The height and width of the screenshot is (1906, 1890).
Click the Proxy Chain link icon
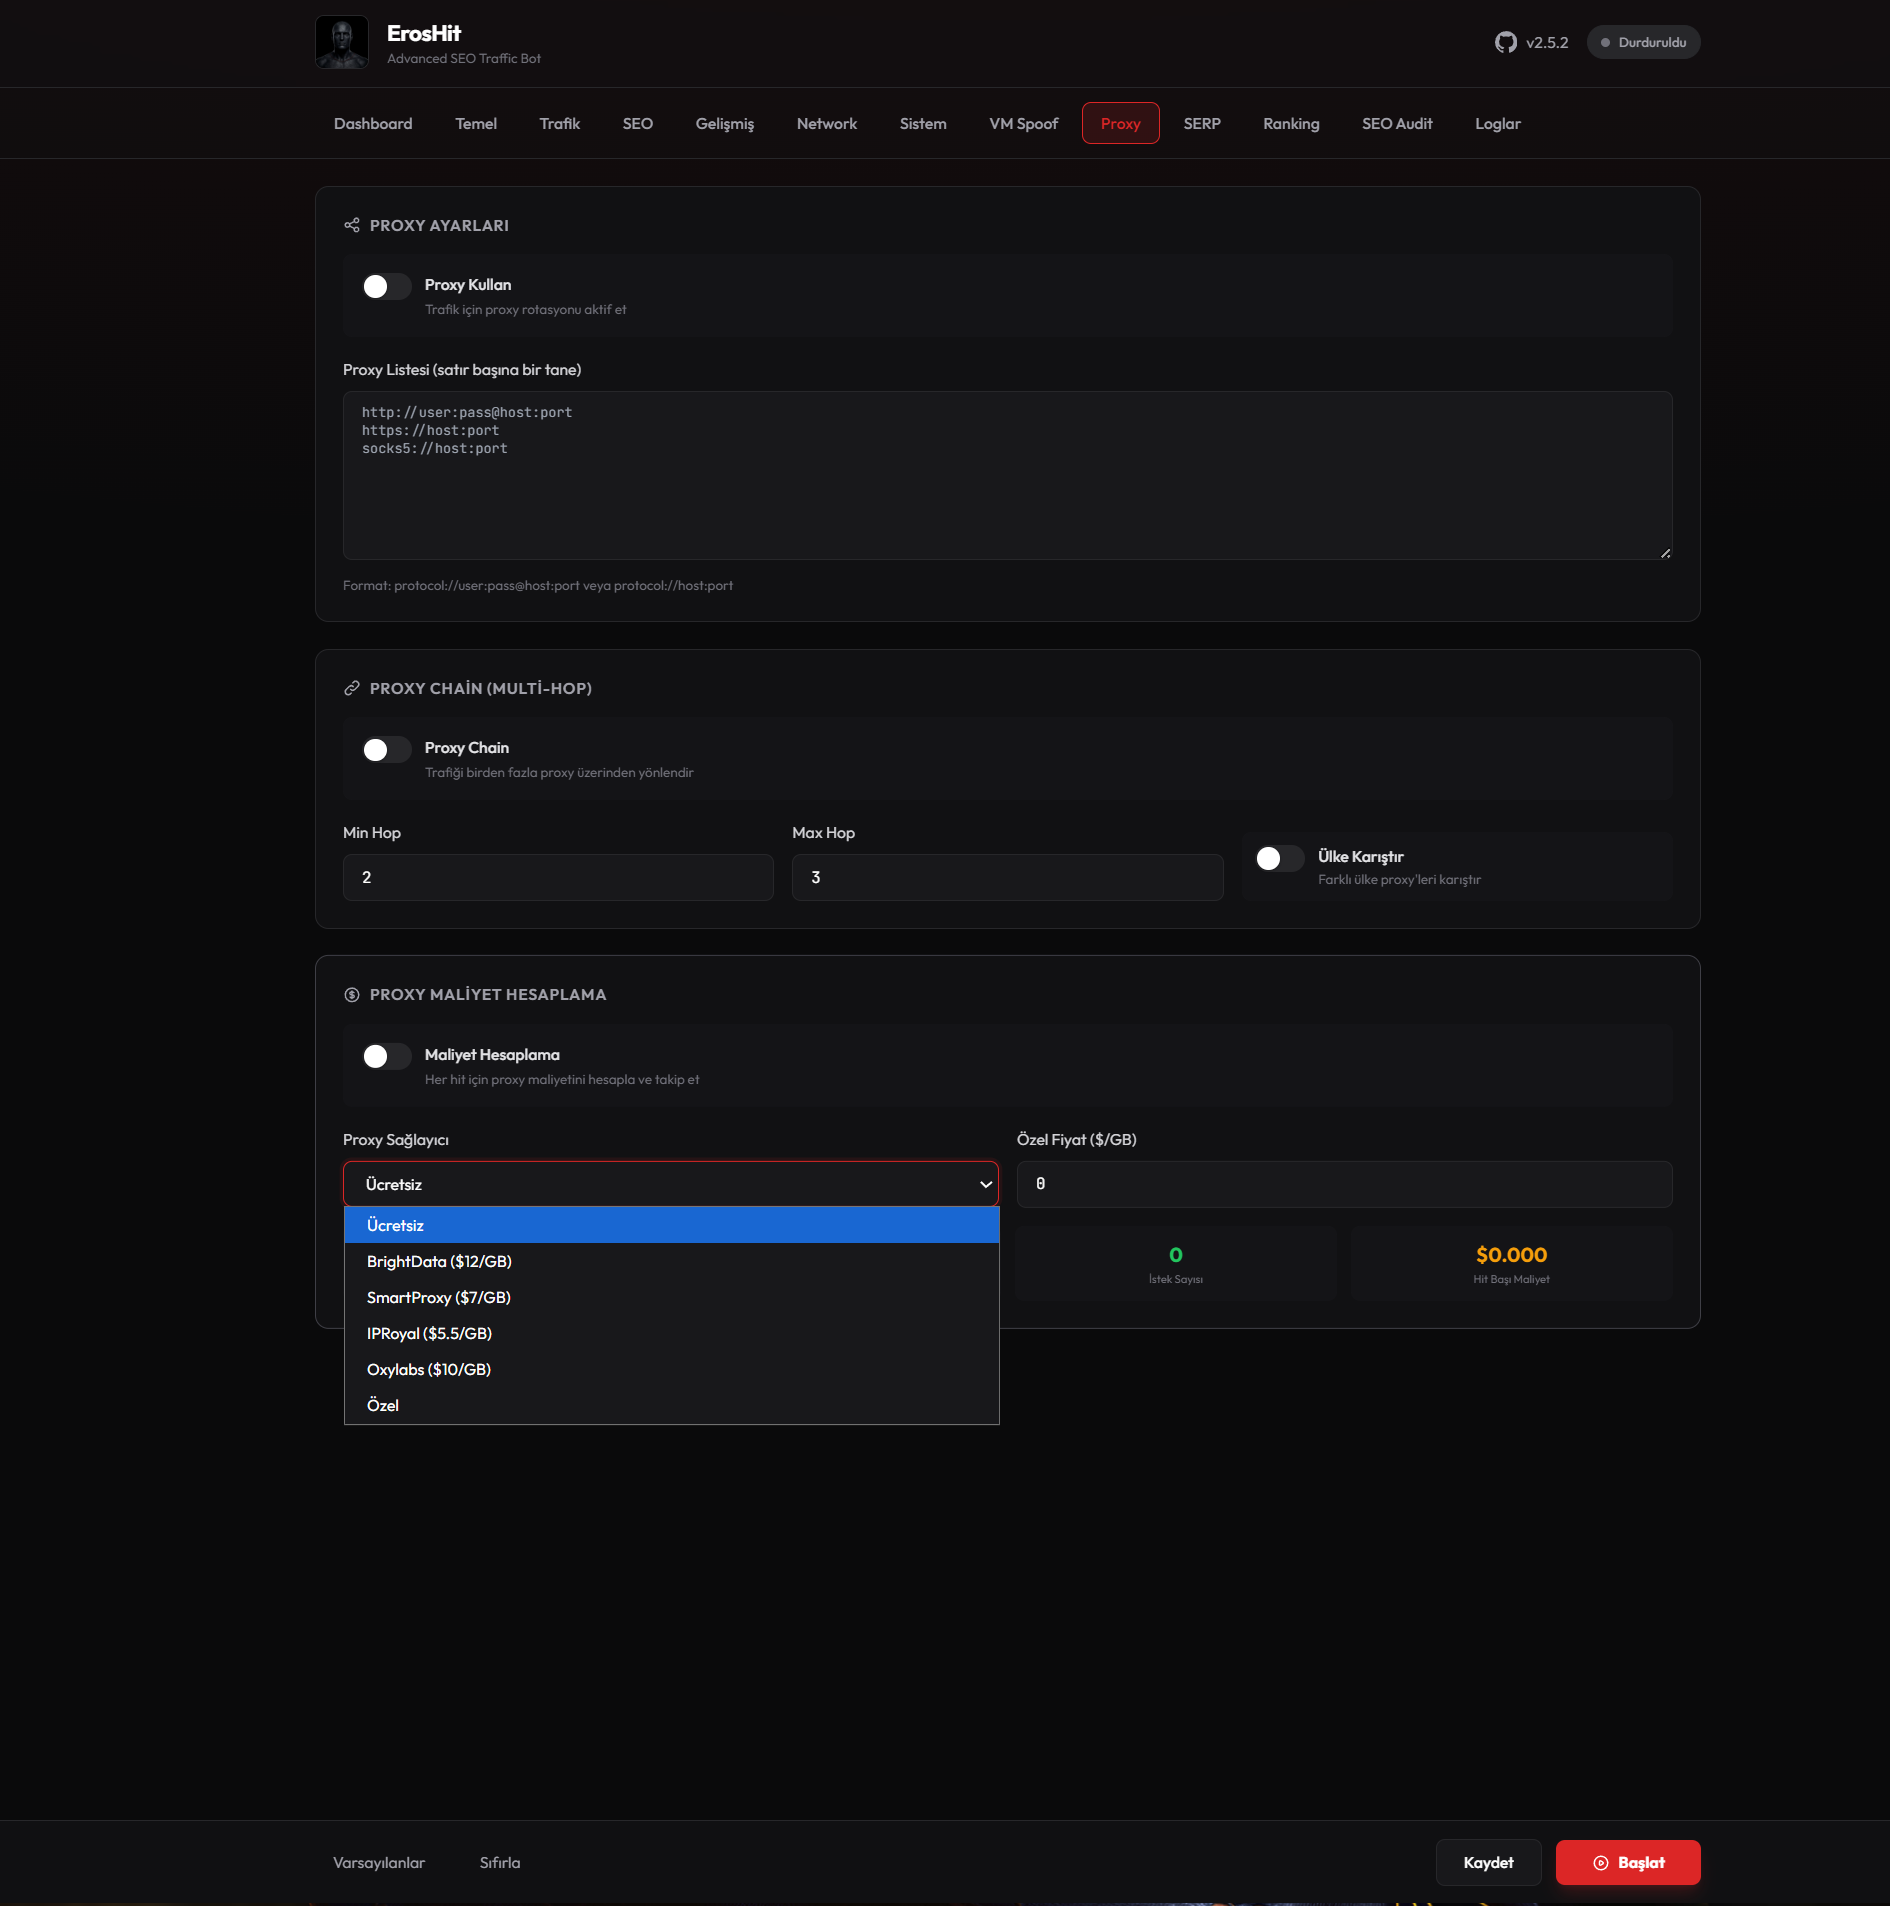(x=352, y=689)
